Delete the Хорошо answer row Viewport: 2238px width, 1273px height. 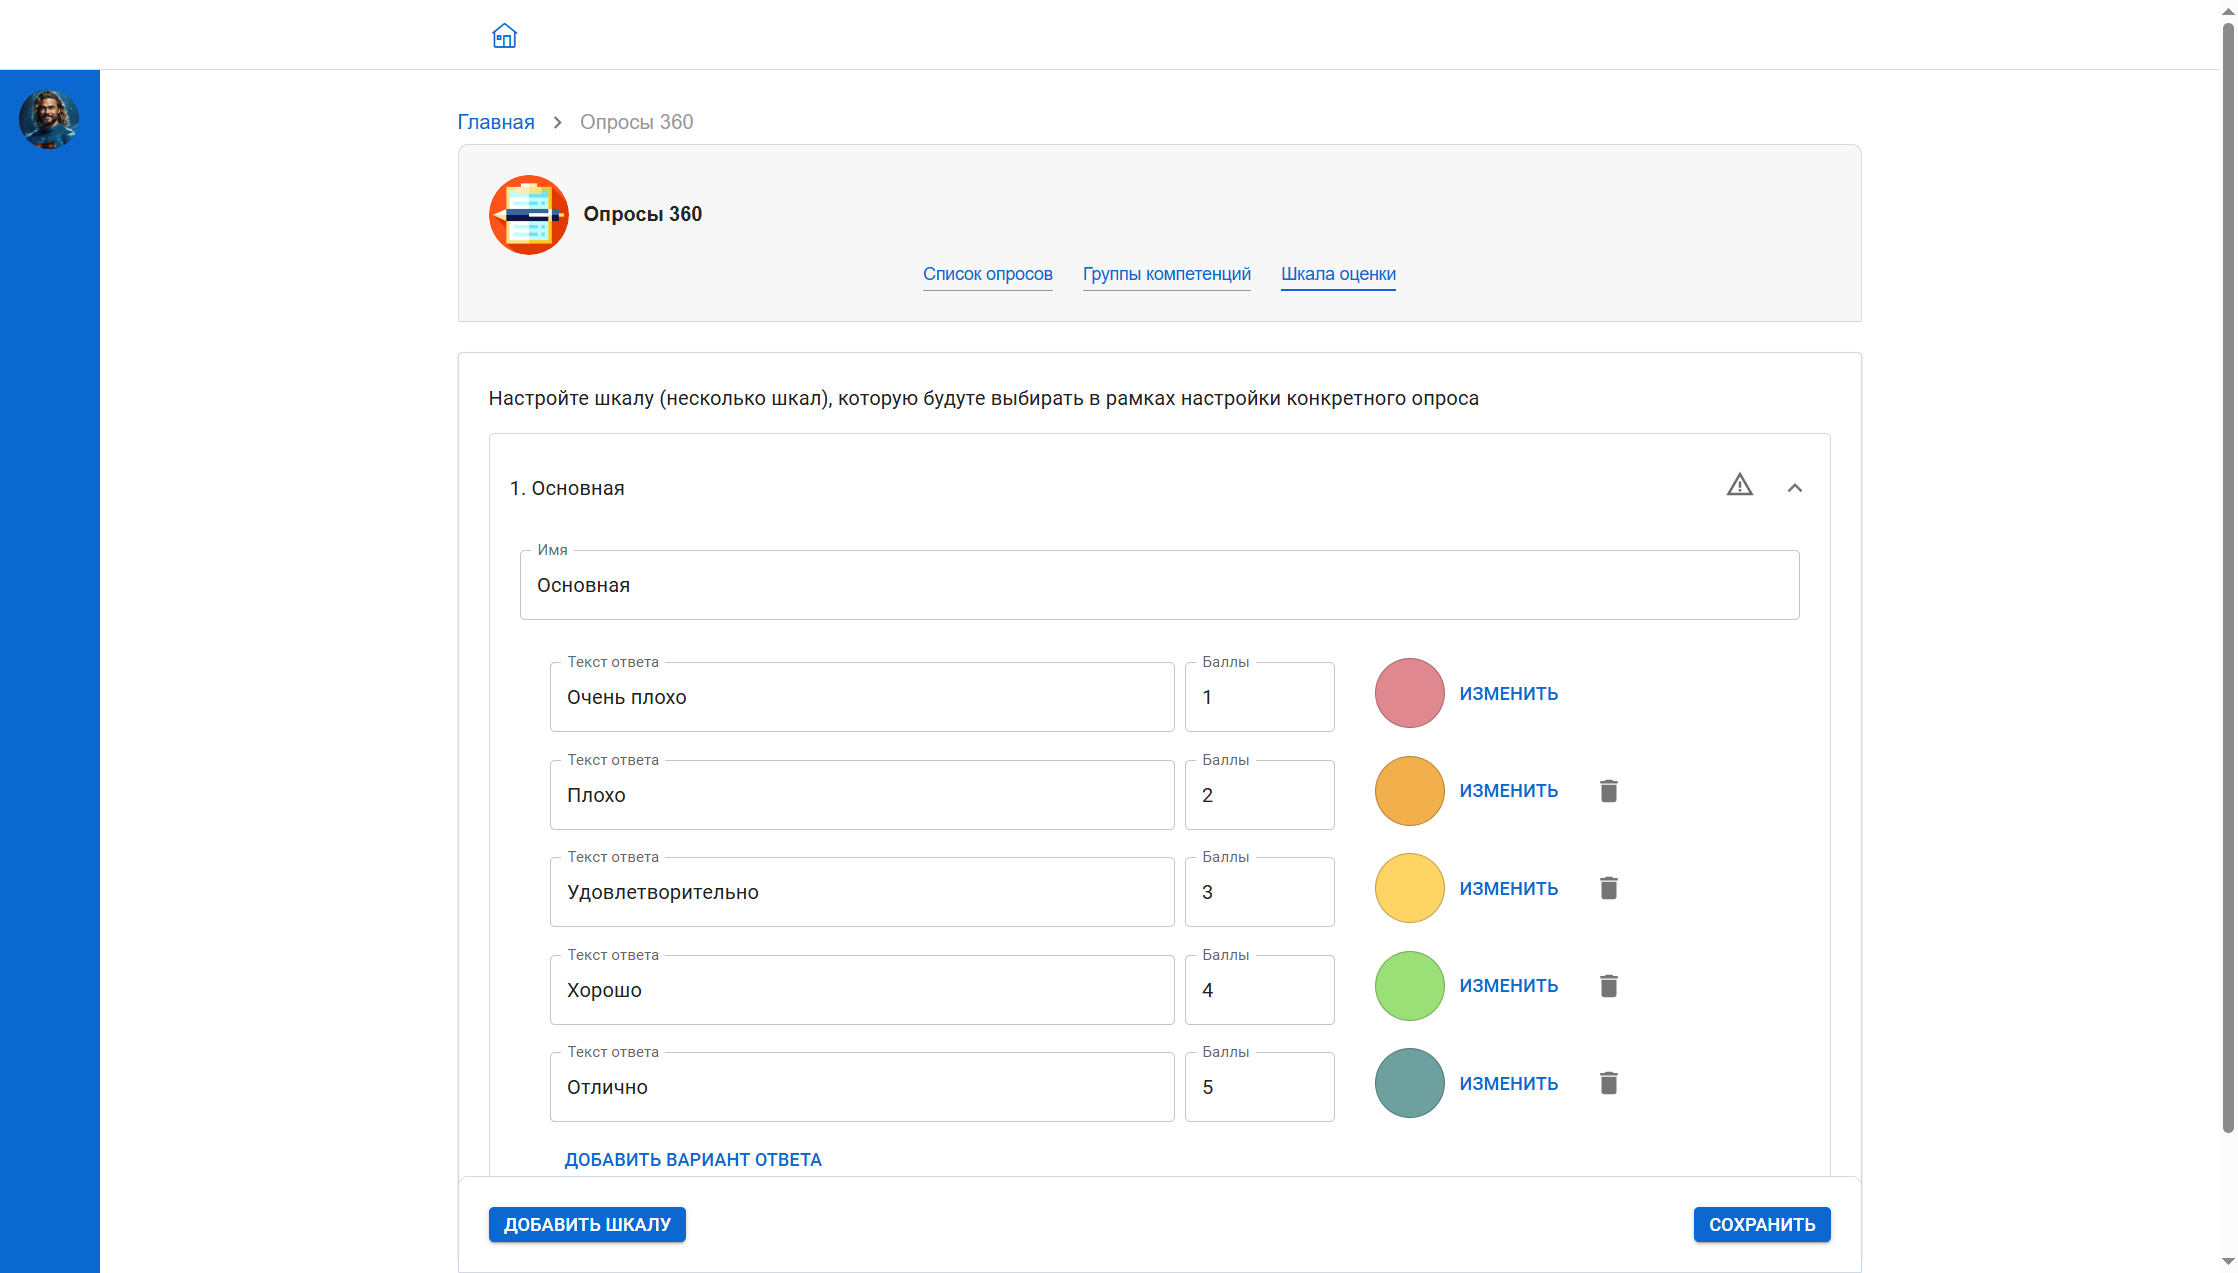(1608, 986)
